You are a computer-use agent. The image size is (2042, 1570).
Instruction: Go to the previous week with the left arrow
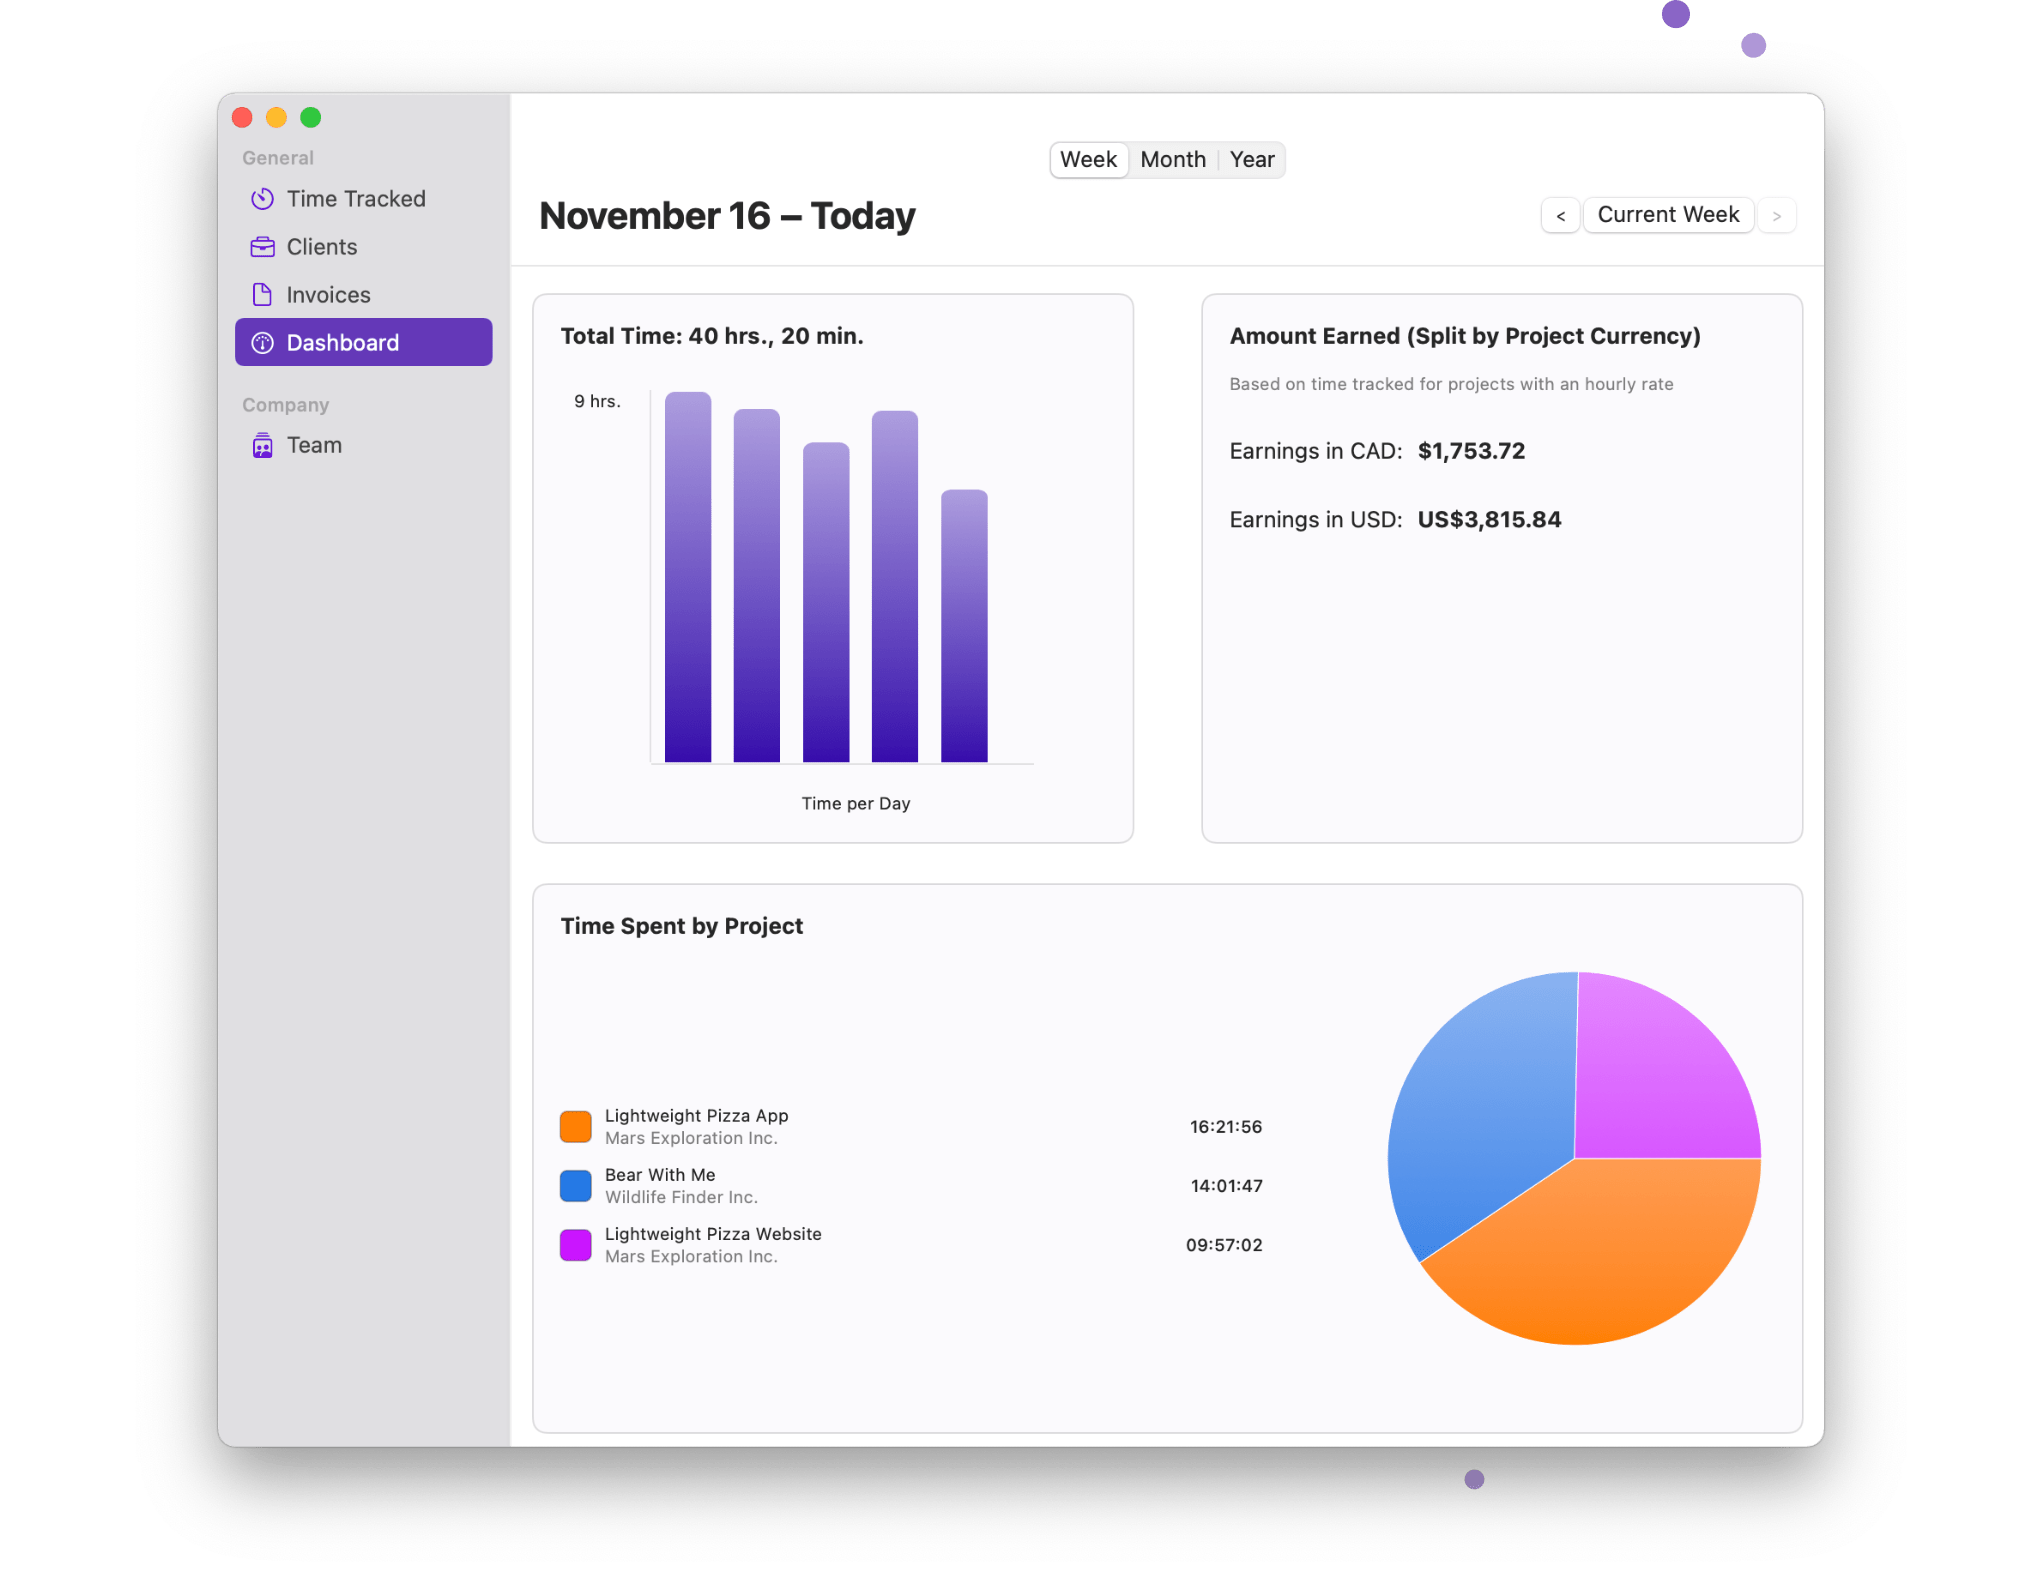[1560, 214]
